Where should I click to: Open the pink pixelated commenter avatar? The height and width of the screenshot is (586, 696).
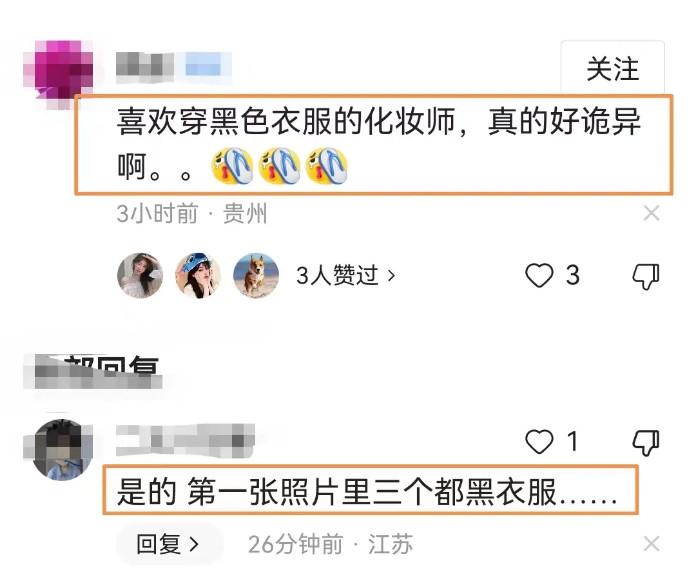point(58,74)
